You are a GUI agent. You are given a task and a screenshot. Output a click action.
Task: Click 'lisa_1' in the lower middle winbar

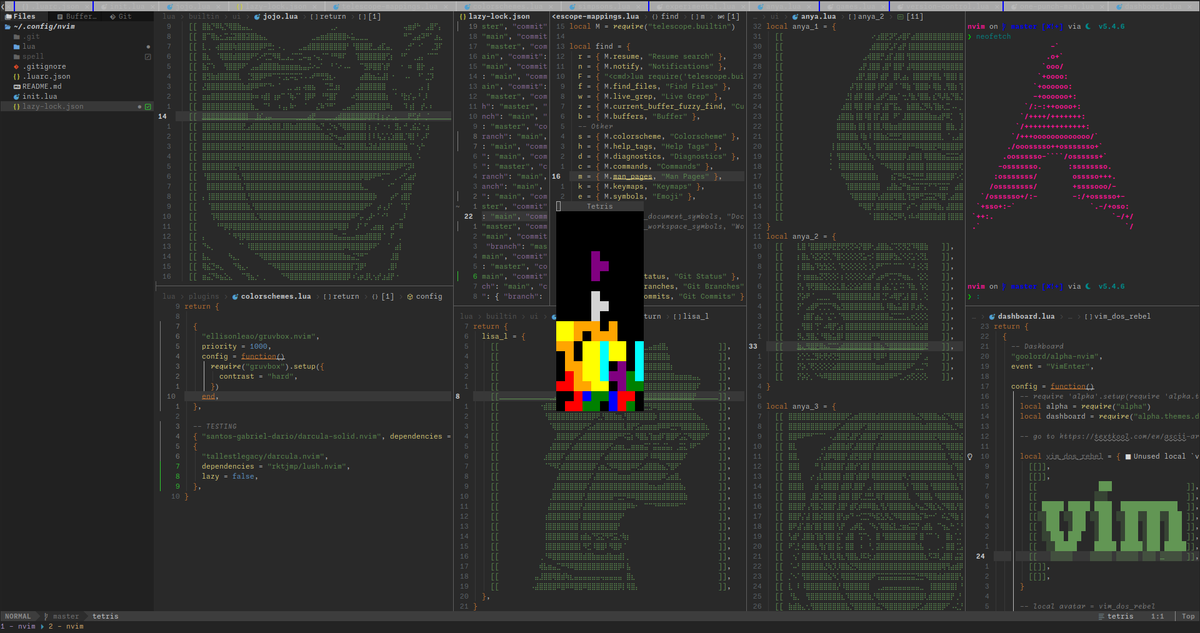[694, 316]
